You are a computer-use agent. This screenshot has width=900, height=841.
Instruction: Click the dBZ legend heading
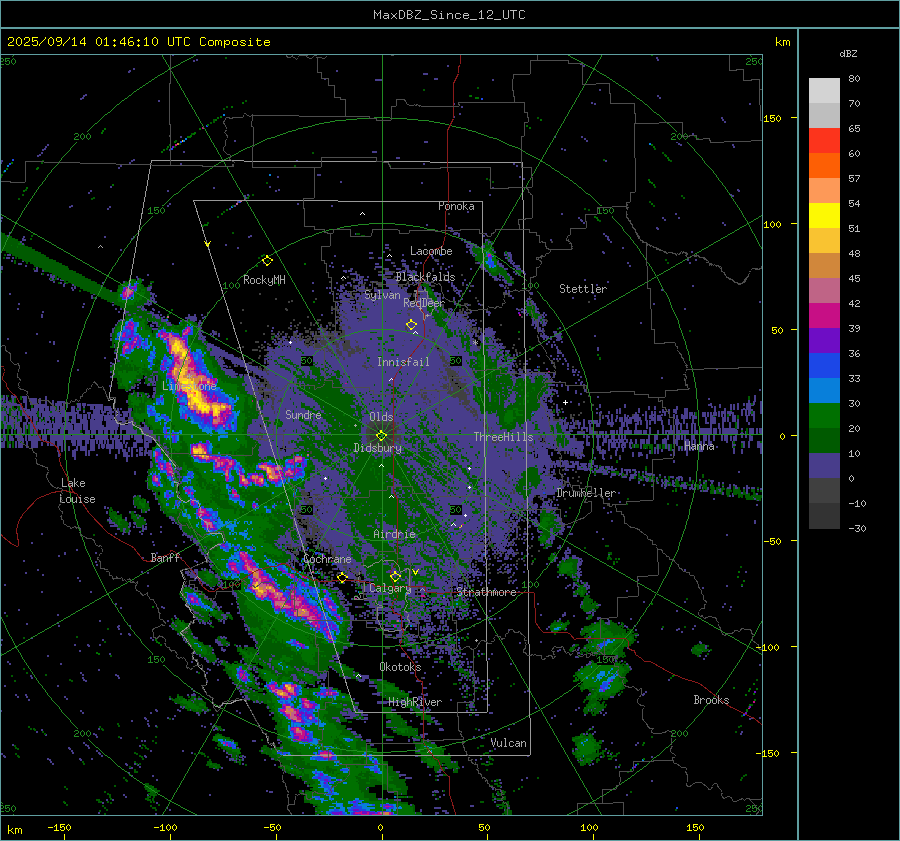(848, 53)
